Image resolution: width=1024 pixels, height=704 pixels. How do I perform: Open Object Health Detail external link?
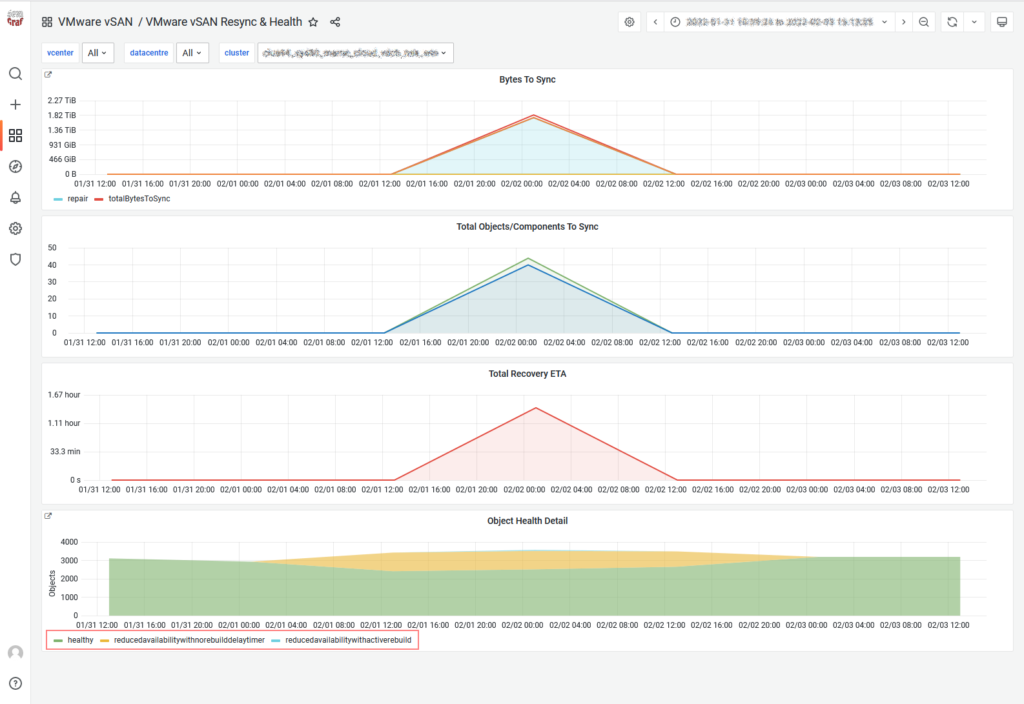tap(47, 515)
